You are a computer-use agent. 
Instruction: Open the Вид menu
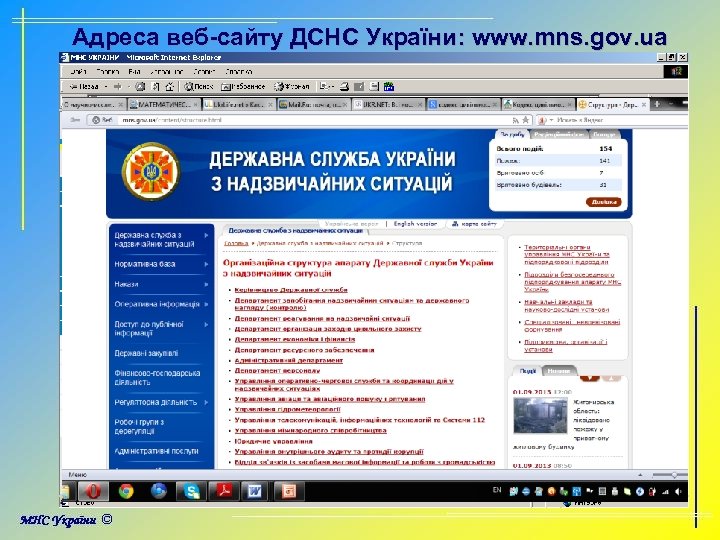[135, 72]
